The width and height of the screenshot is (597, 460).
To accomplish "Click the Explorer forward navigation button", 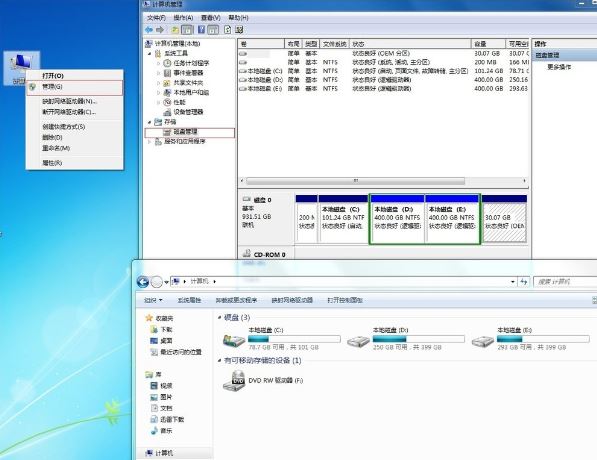I will (156, 282).
